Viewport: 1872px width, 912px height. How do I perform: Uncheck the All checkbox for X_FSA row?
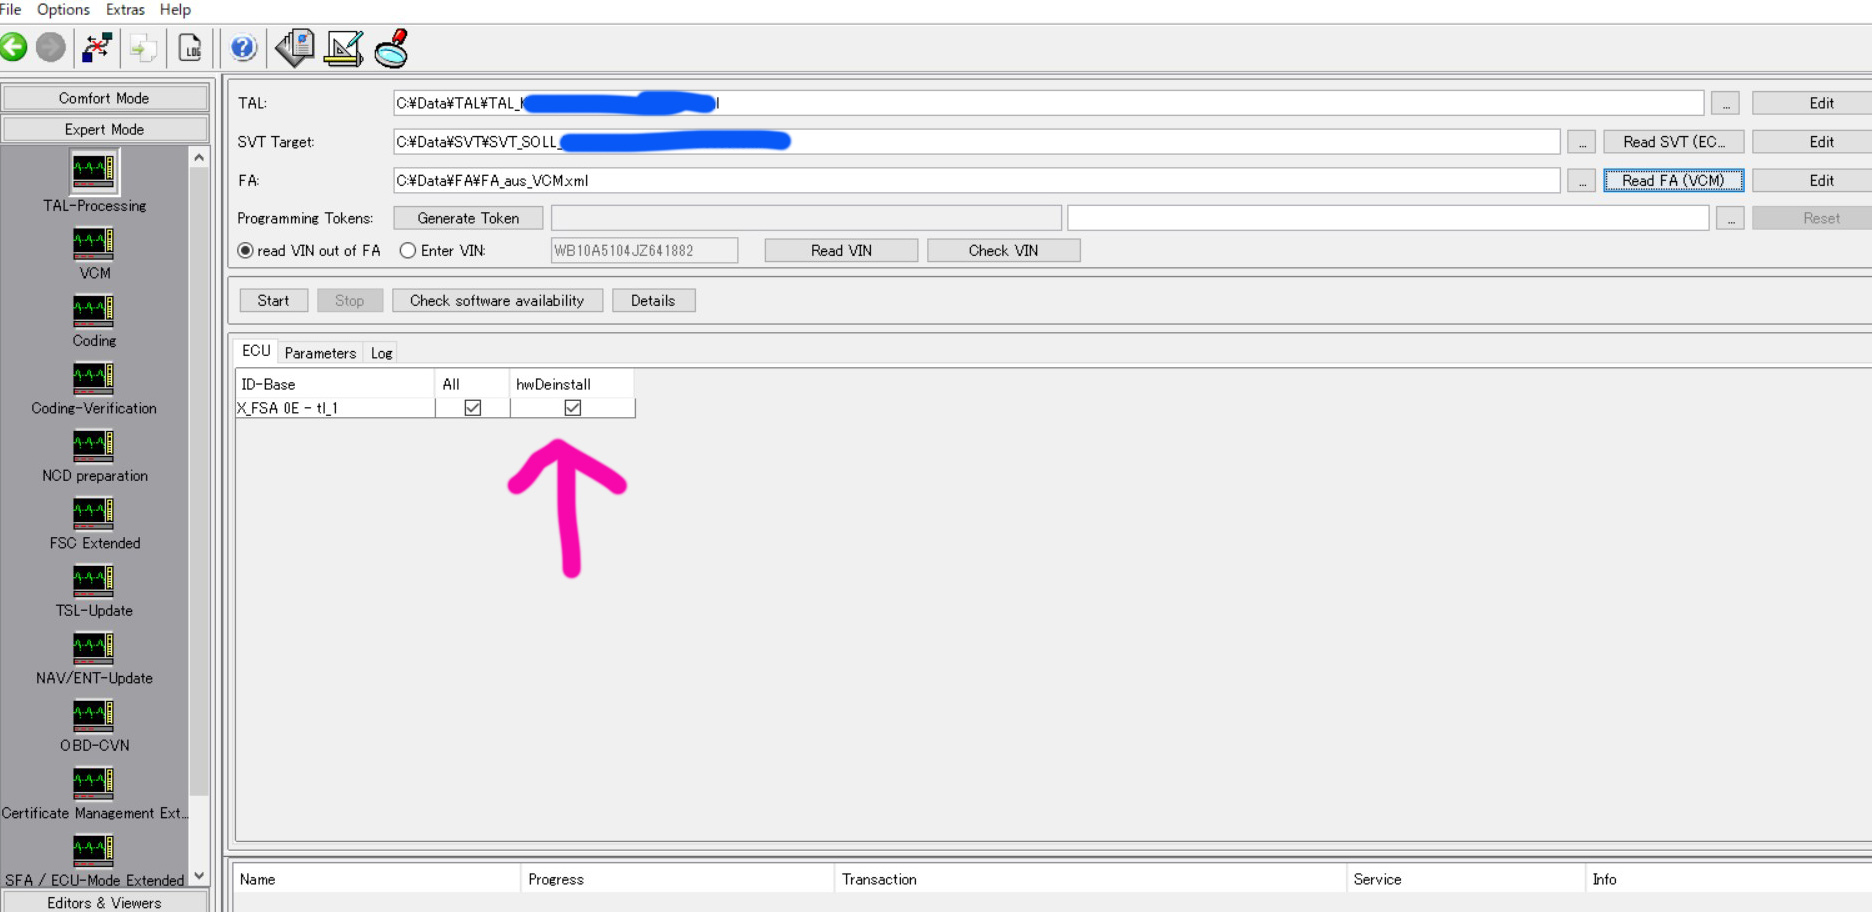[473, 408]
